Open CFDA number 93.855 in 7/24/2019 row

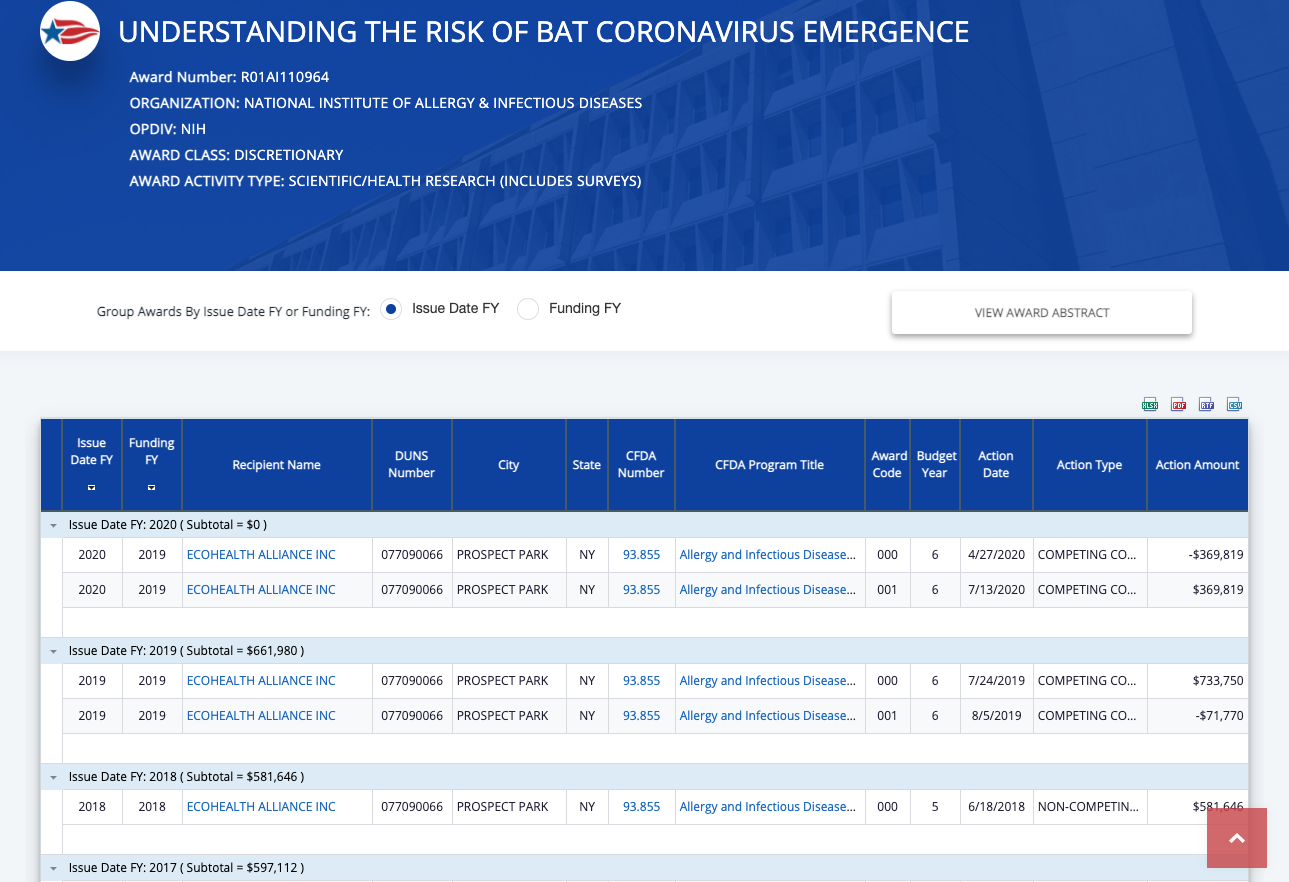(641, 681)
